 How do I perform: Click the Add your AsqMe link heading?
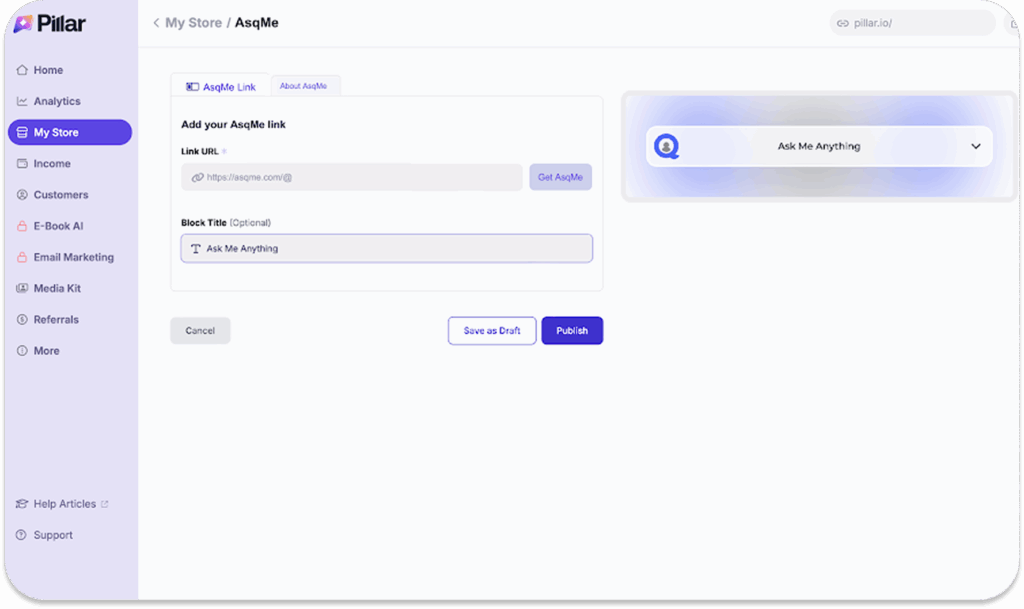(233, 124)
